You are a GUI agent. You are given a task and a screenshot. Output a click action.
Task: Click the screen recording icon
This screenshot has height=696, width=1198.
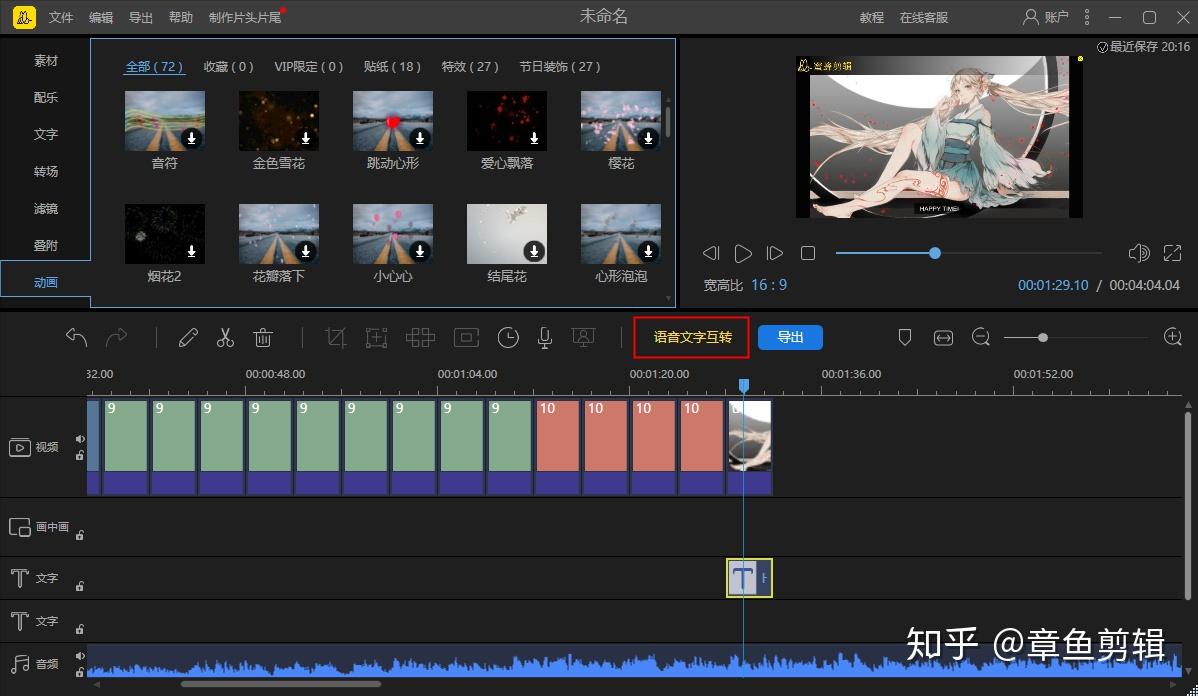pyautogui.click(x=583, y=337)
